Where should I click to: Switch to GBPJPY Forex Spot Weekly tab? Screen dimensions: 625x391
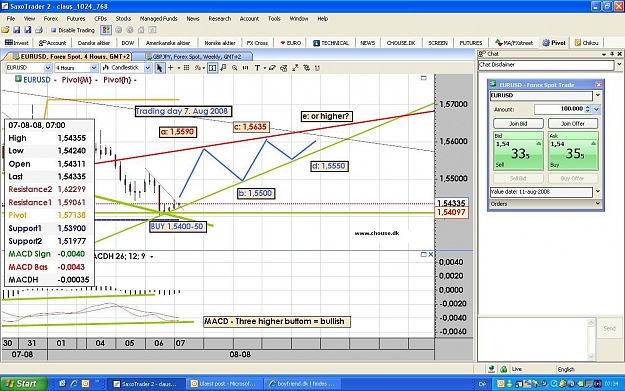point(193,57)
